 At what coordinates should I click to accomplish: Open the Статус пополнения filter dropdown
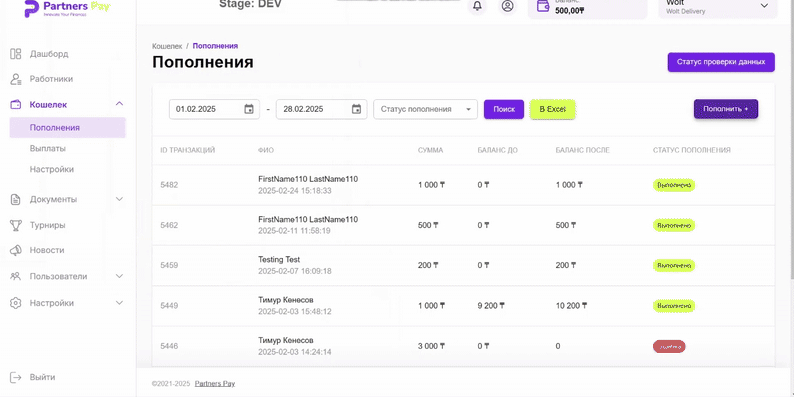(x=425, y=109)
